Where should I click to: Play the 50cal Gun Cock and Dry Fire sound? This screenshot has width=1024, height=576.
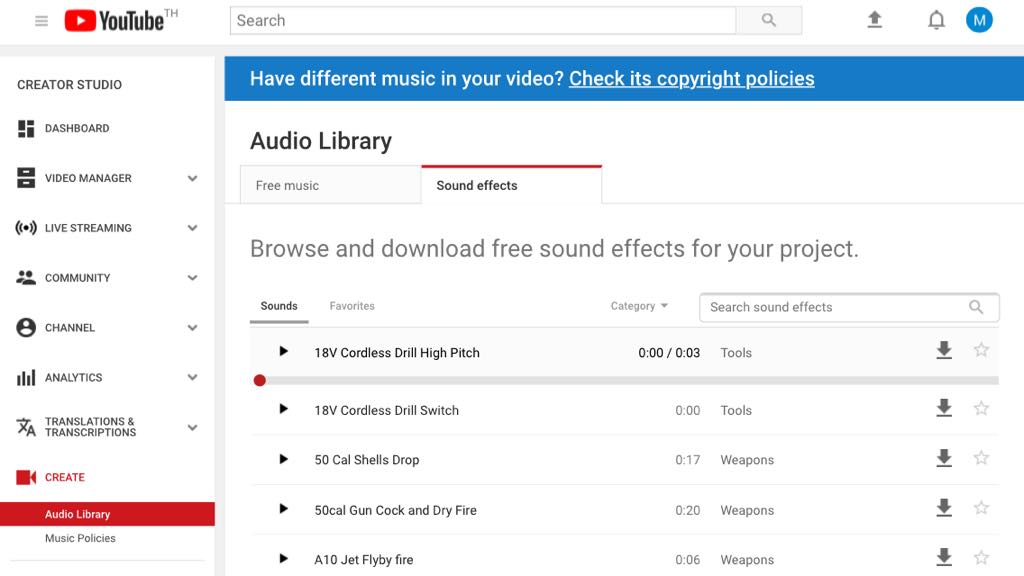click(283, 509)
